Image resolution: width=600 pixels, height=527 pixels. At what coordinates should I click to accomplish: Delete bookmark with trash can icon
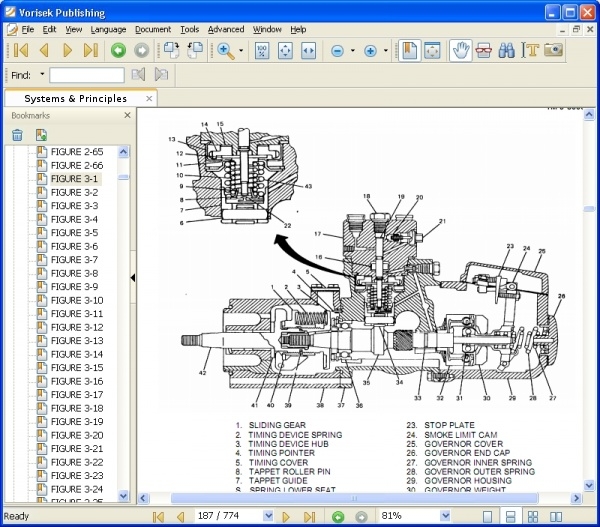coord(18,135)
